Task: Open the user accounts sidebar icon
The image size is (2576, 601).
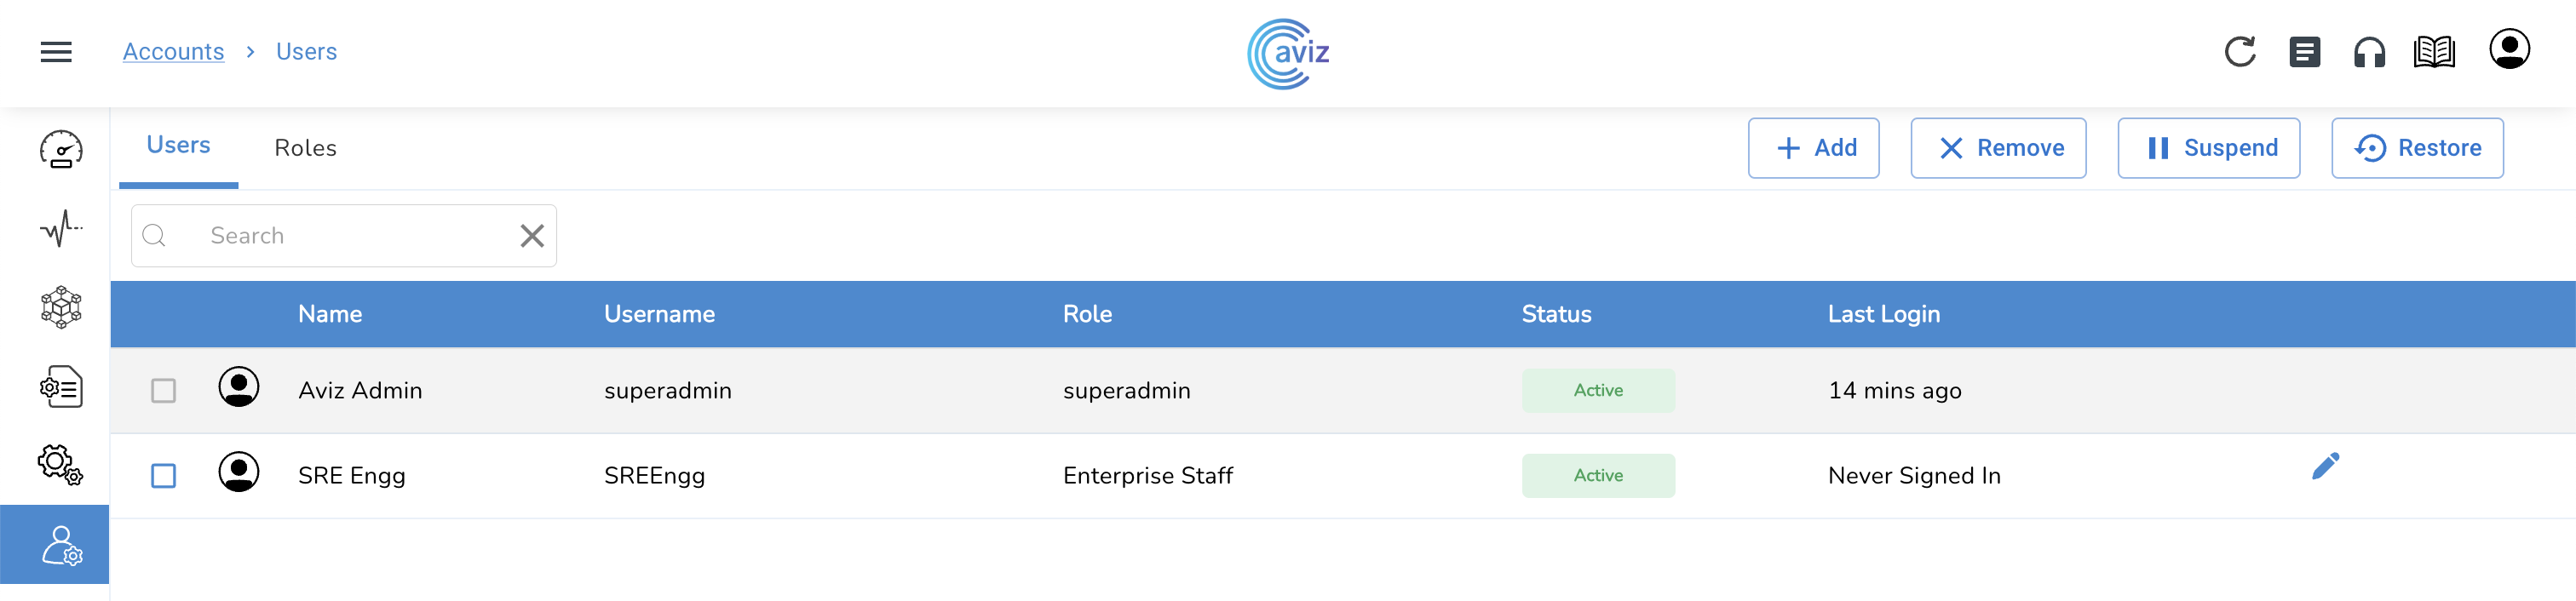Action: pyautogui.click(x=61, y=545)
